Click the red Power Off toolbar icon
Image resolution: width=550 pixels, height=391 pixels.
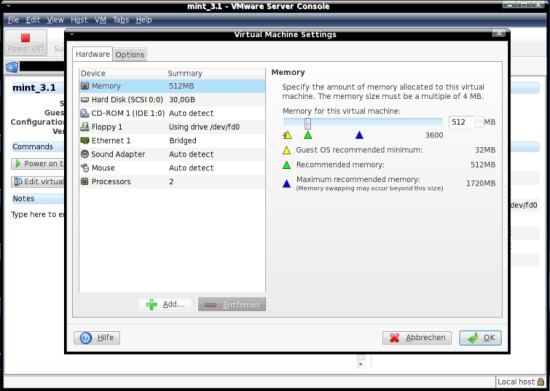(x=25, y=38)
